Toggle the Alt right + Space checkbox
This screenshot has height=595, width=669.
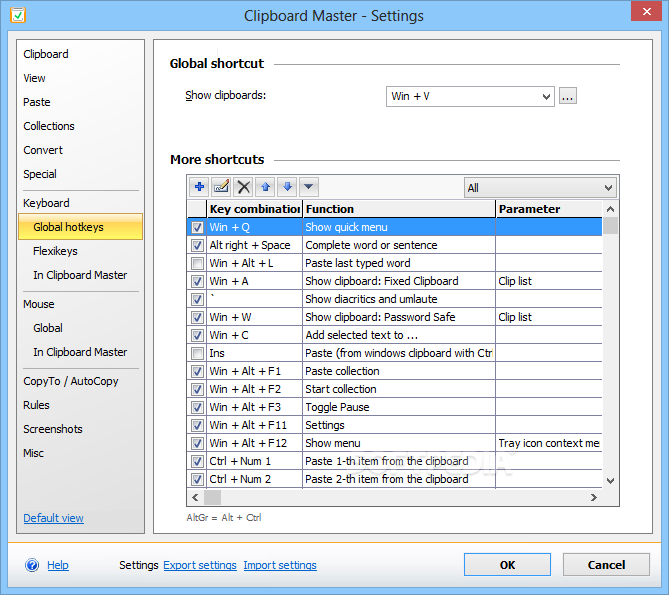tap(197, 245)
